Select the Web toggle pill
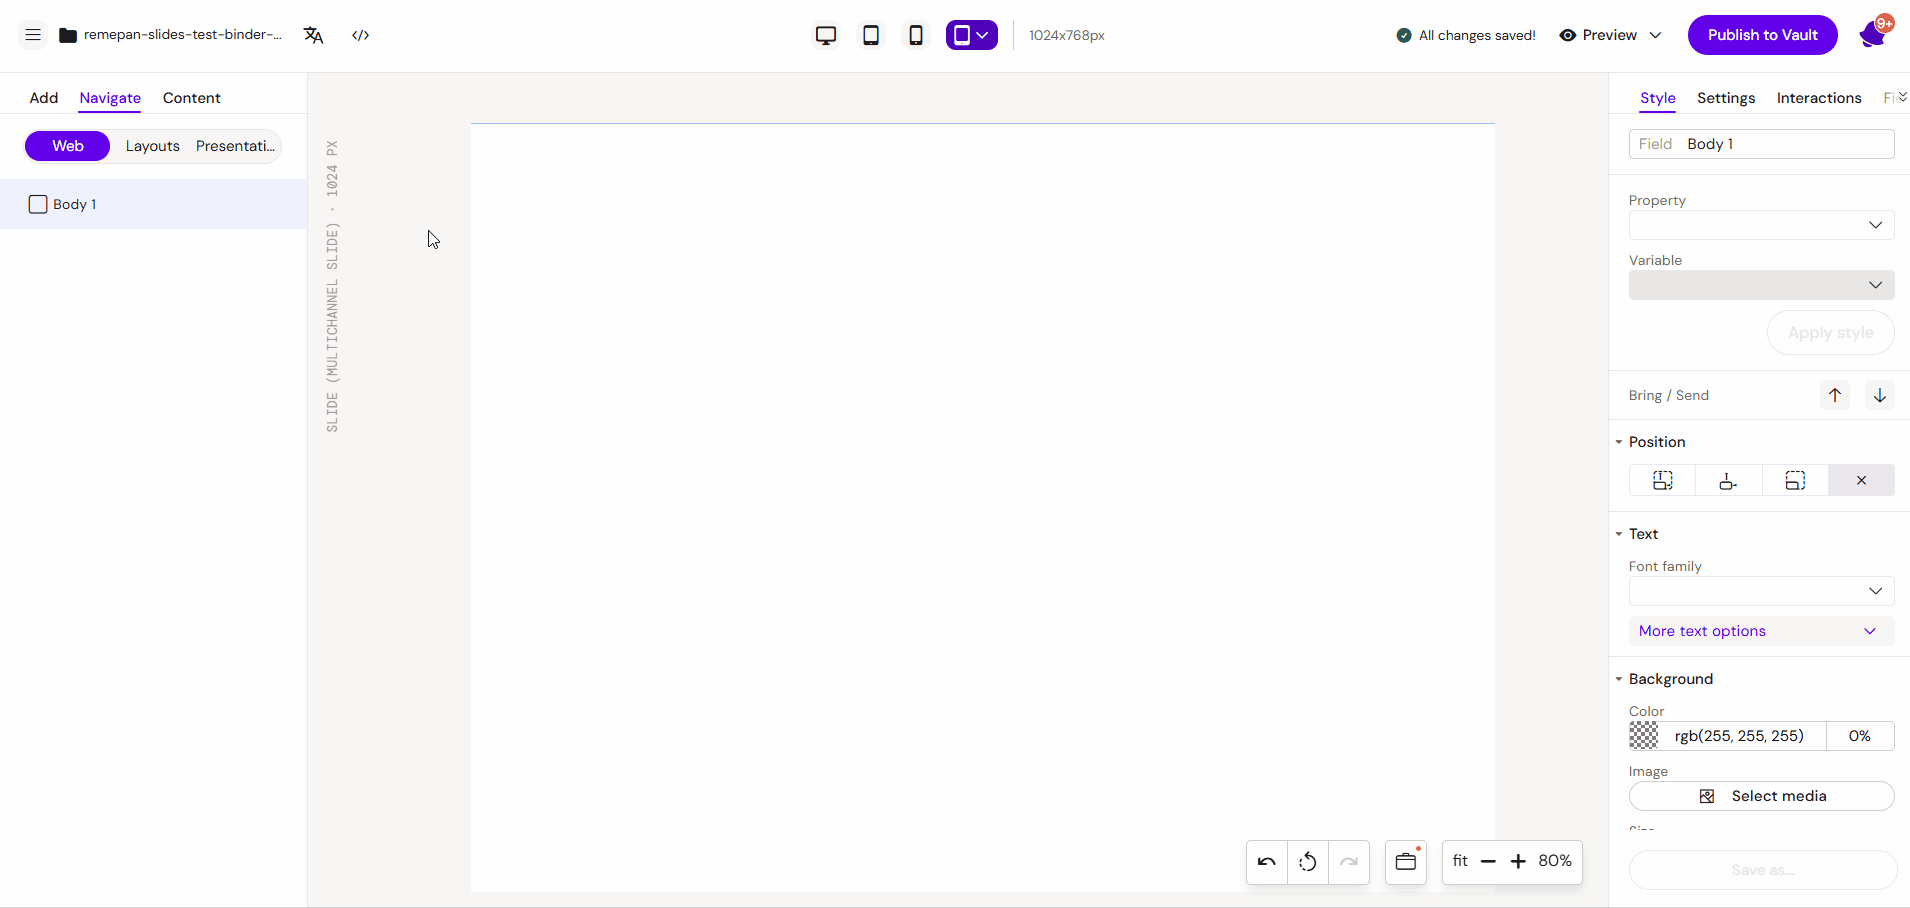The image size is (1910, 908). 68,146
